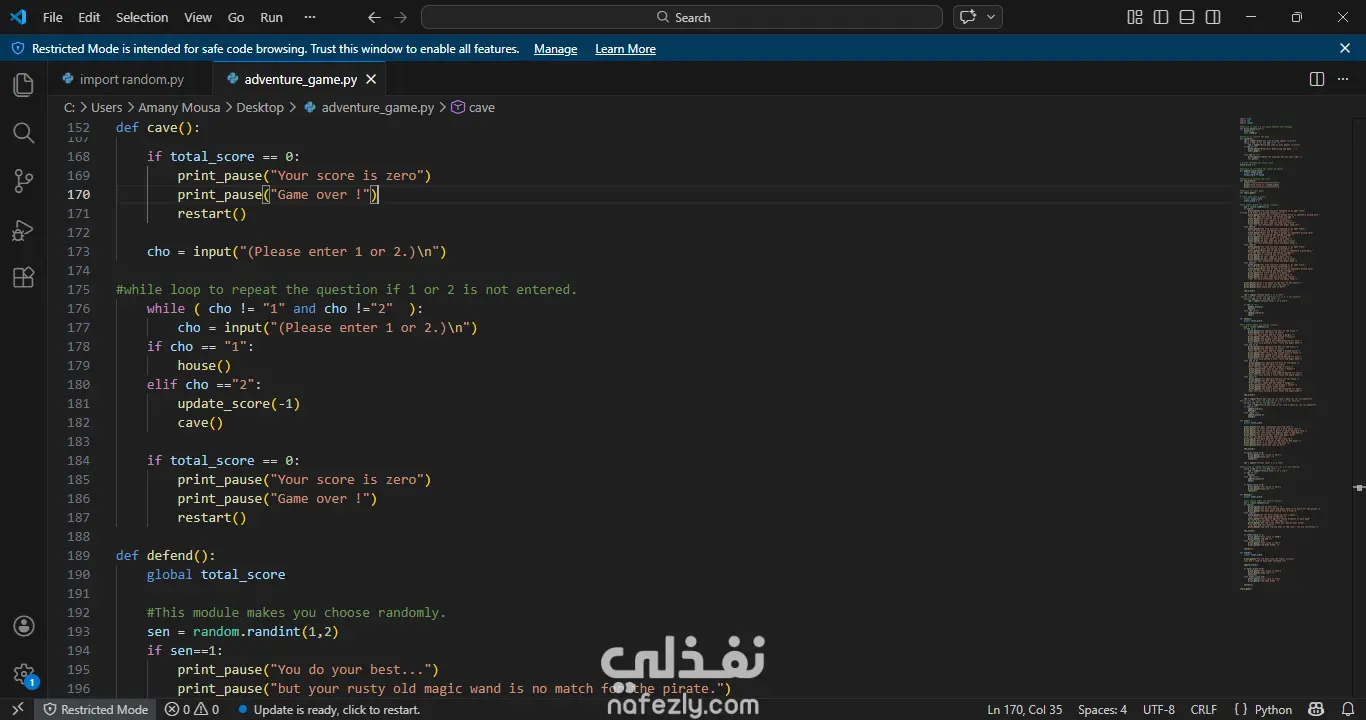Click "house()" on line 179

(x=204, y=365)
